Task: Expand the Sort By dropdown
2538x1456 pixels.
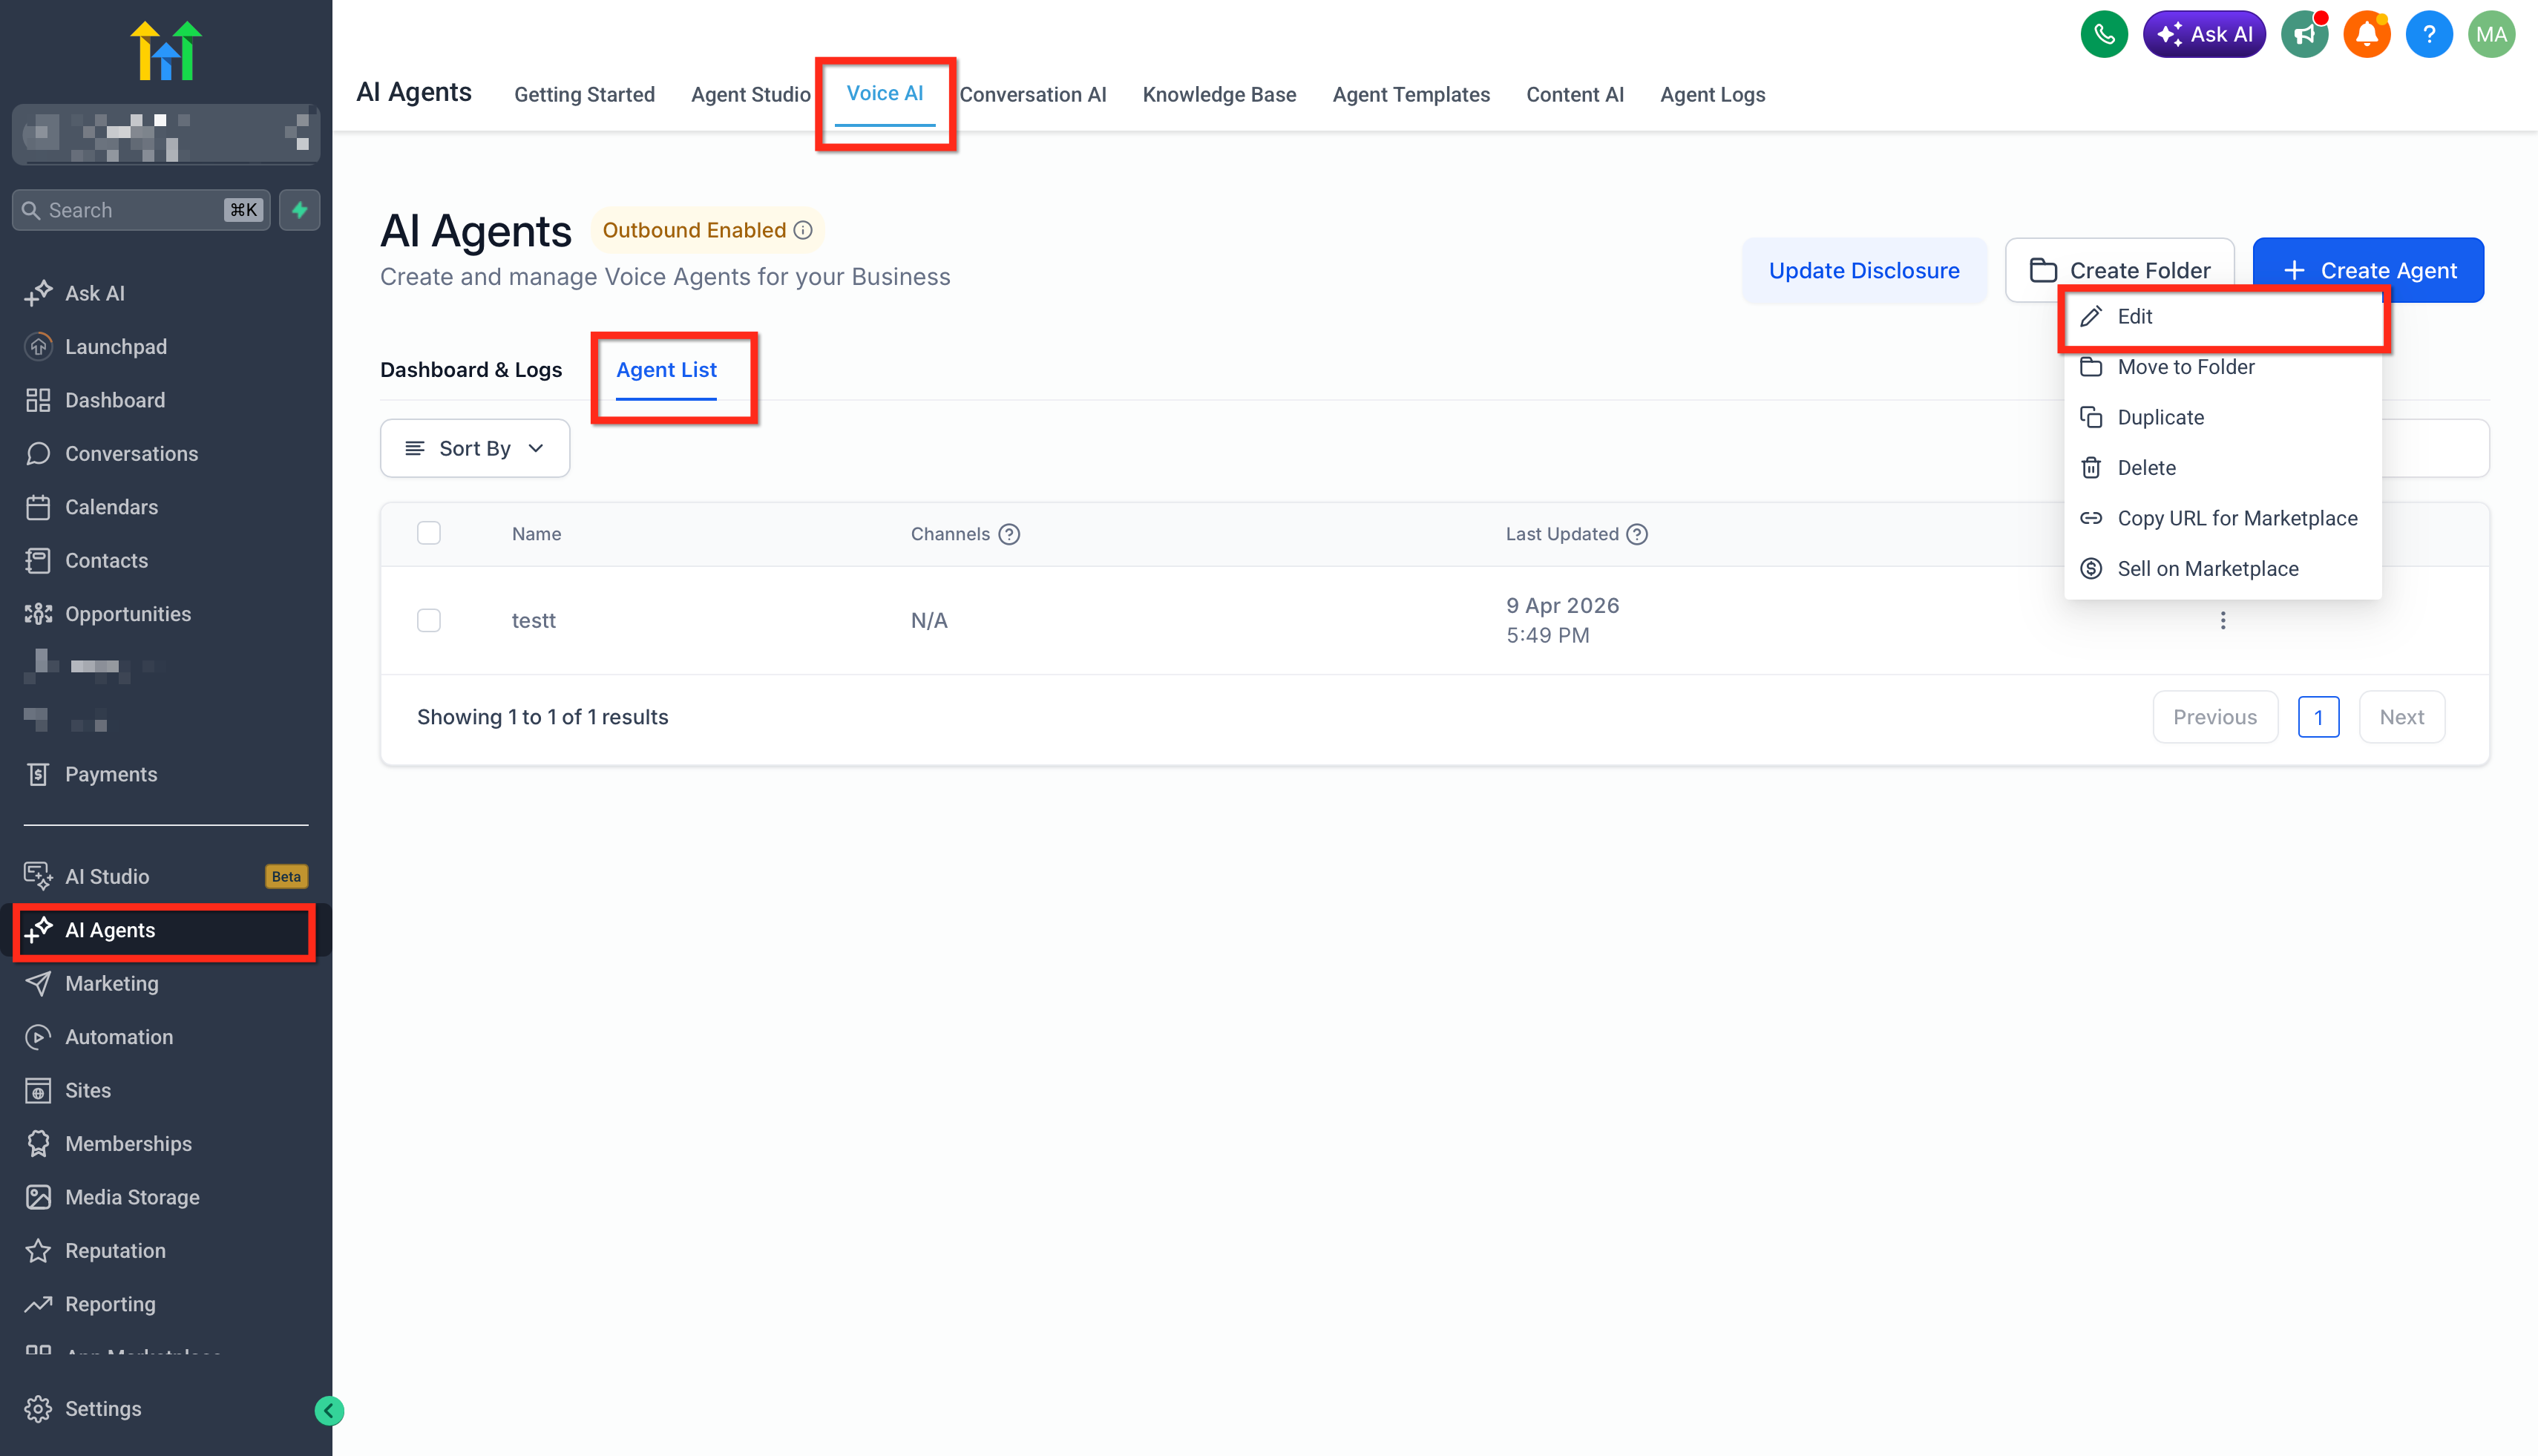Action: [475, 448]
